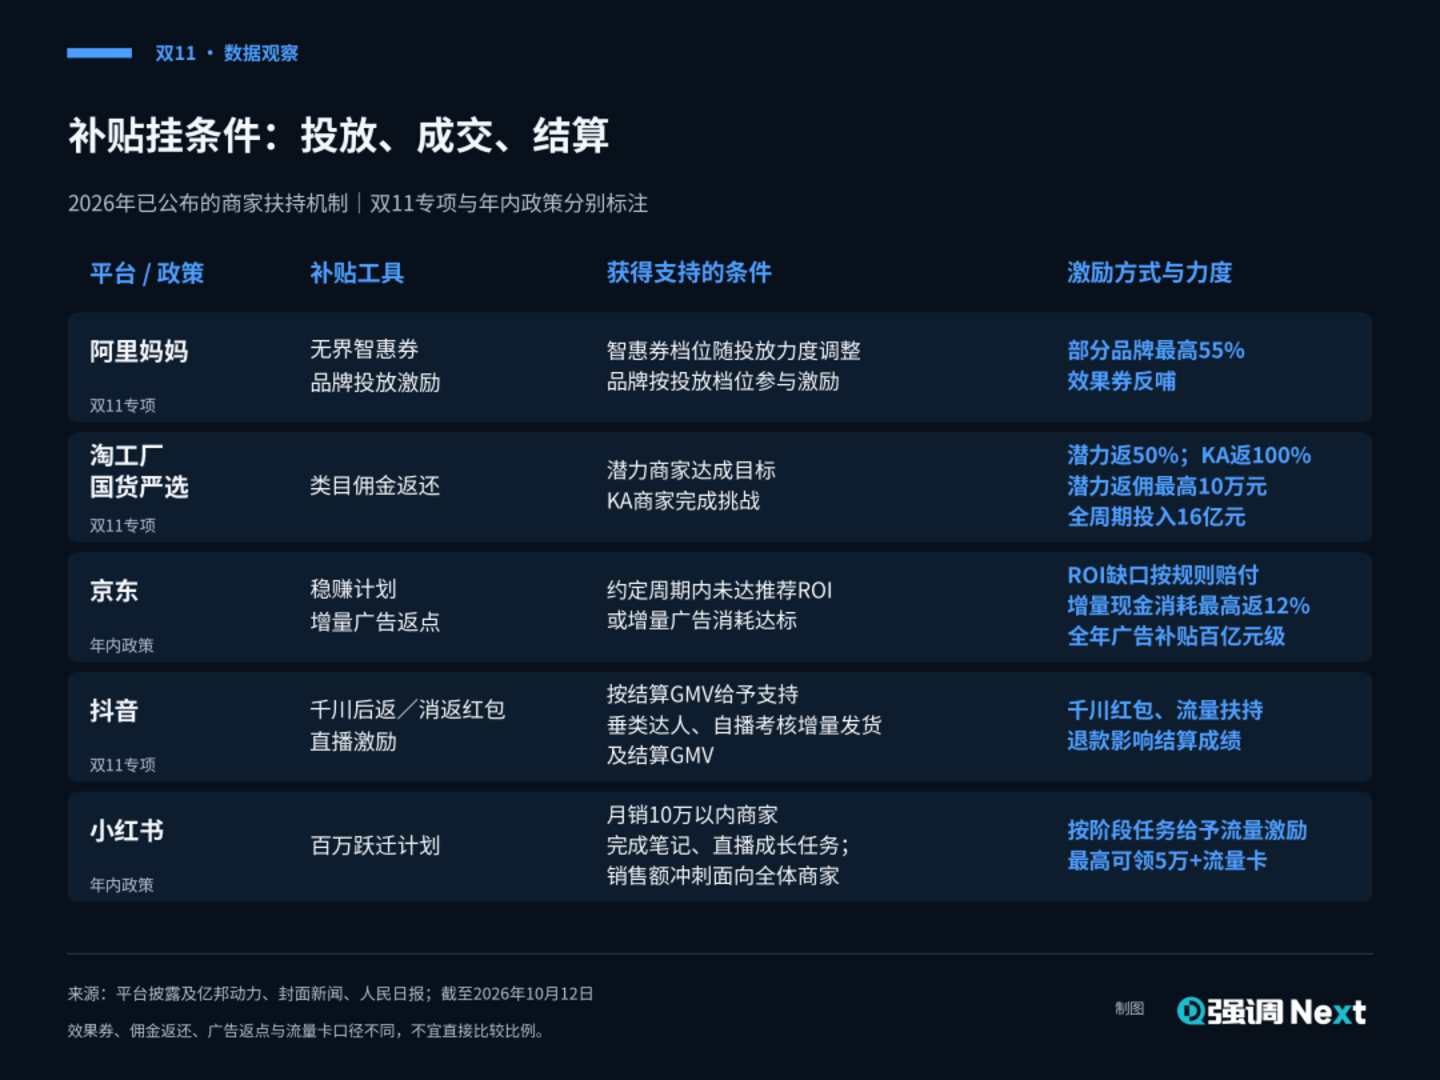Screen dimensions: 1440x1080
Task: Click the "获得支持的条件" column header
Action: [x=689, y=273]
